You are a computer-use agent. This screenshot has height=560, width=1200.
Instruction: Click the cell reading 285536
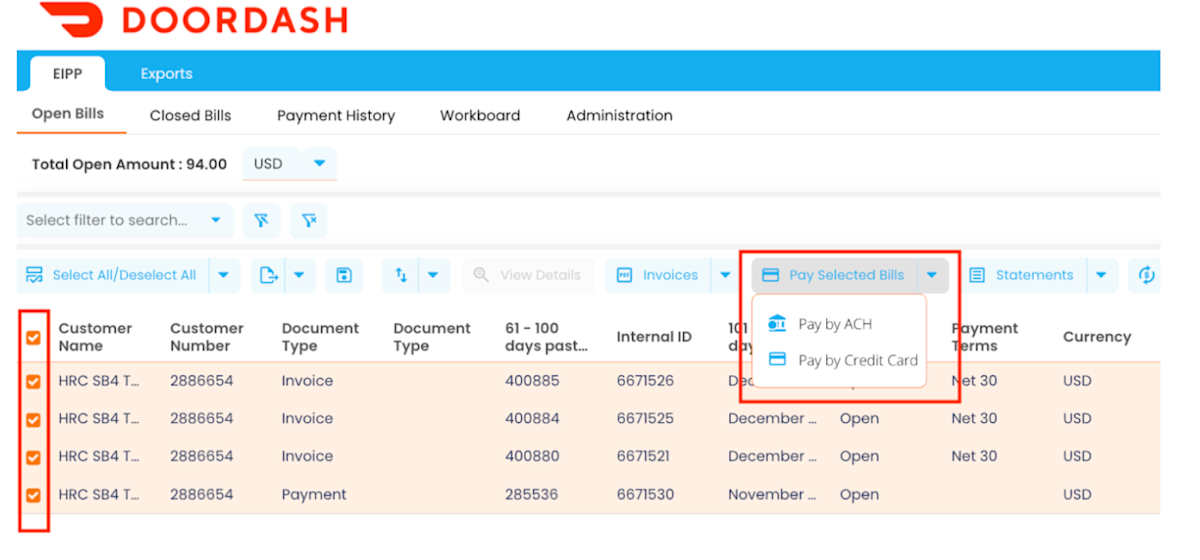click(532, 495)
